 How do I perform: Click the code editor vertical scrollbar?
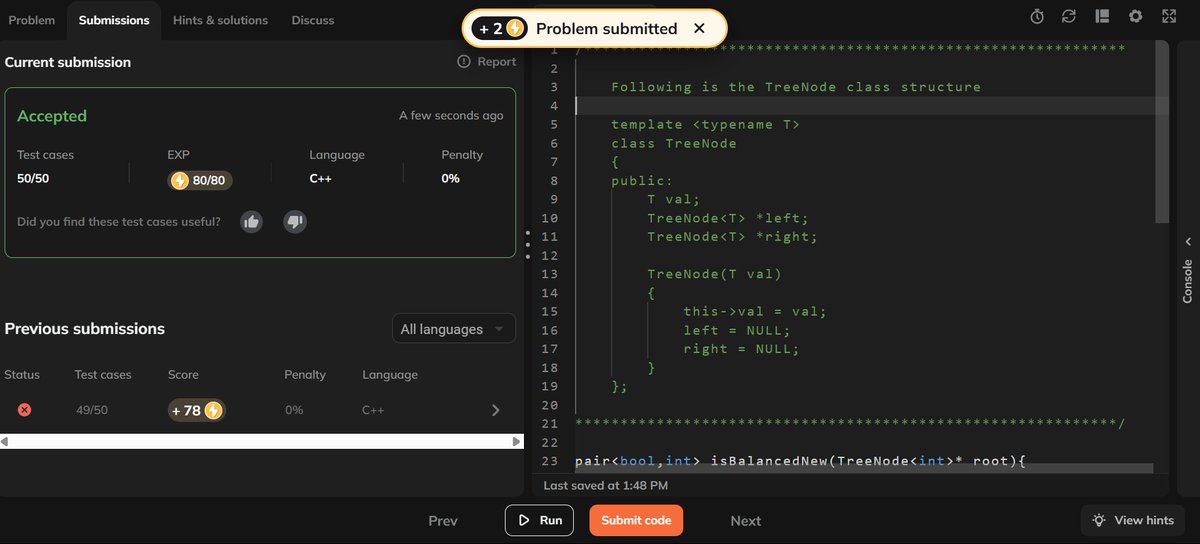click(x=1162, y=132)
